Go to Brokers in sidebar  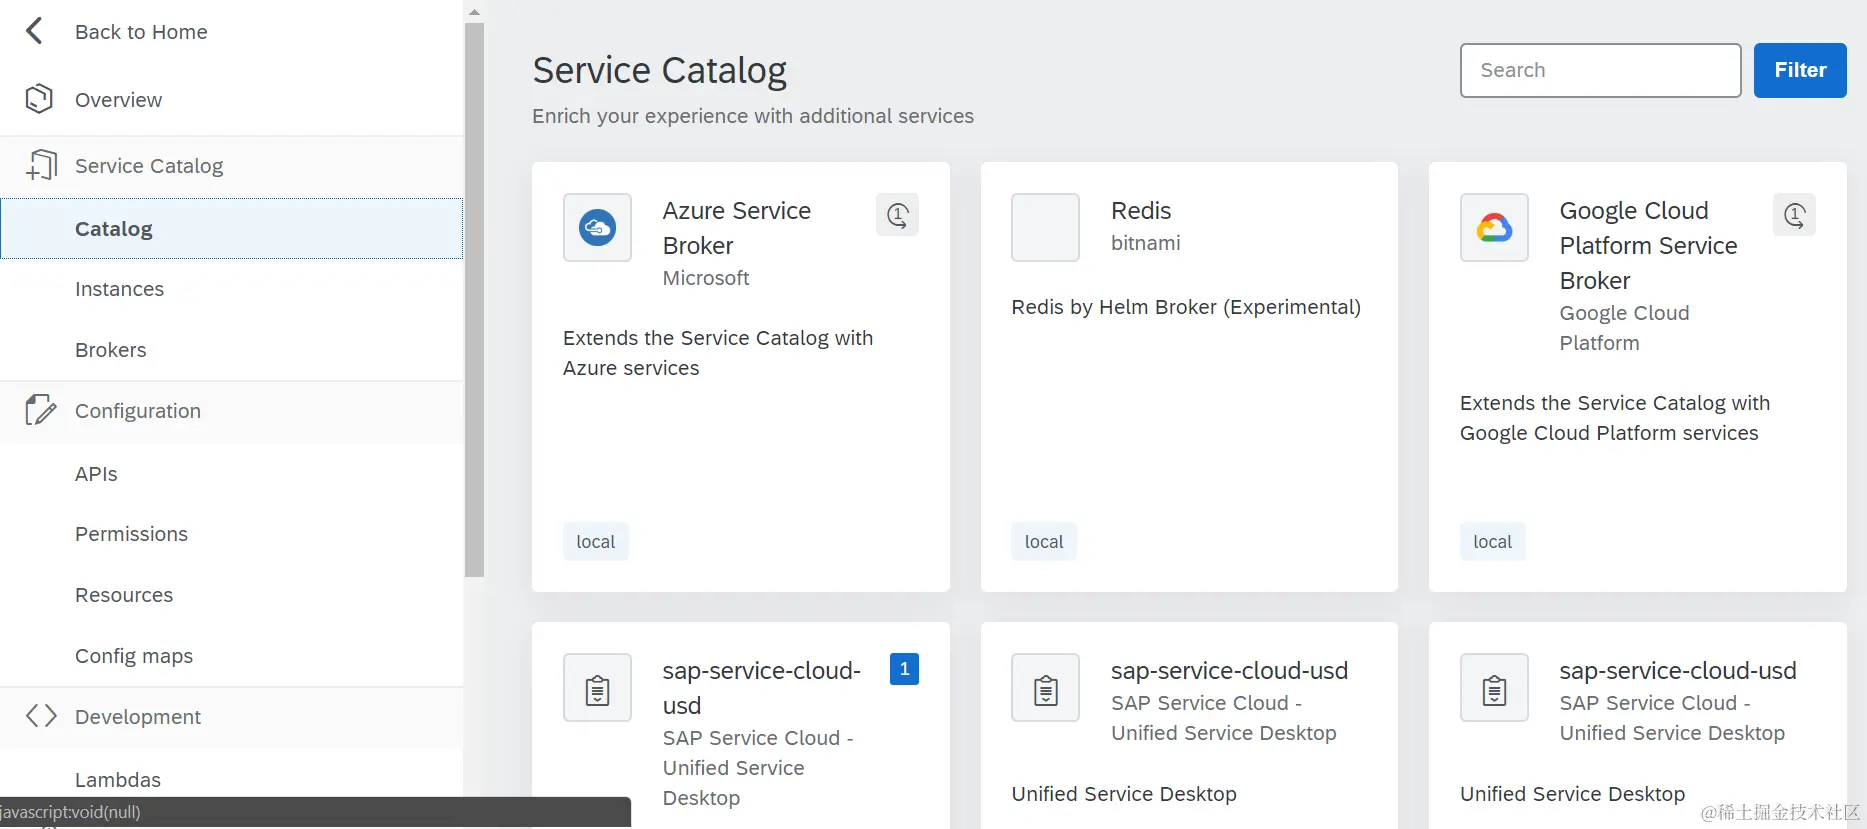pyautogui.click(x=110, y=350)
